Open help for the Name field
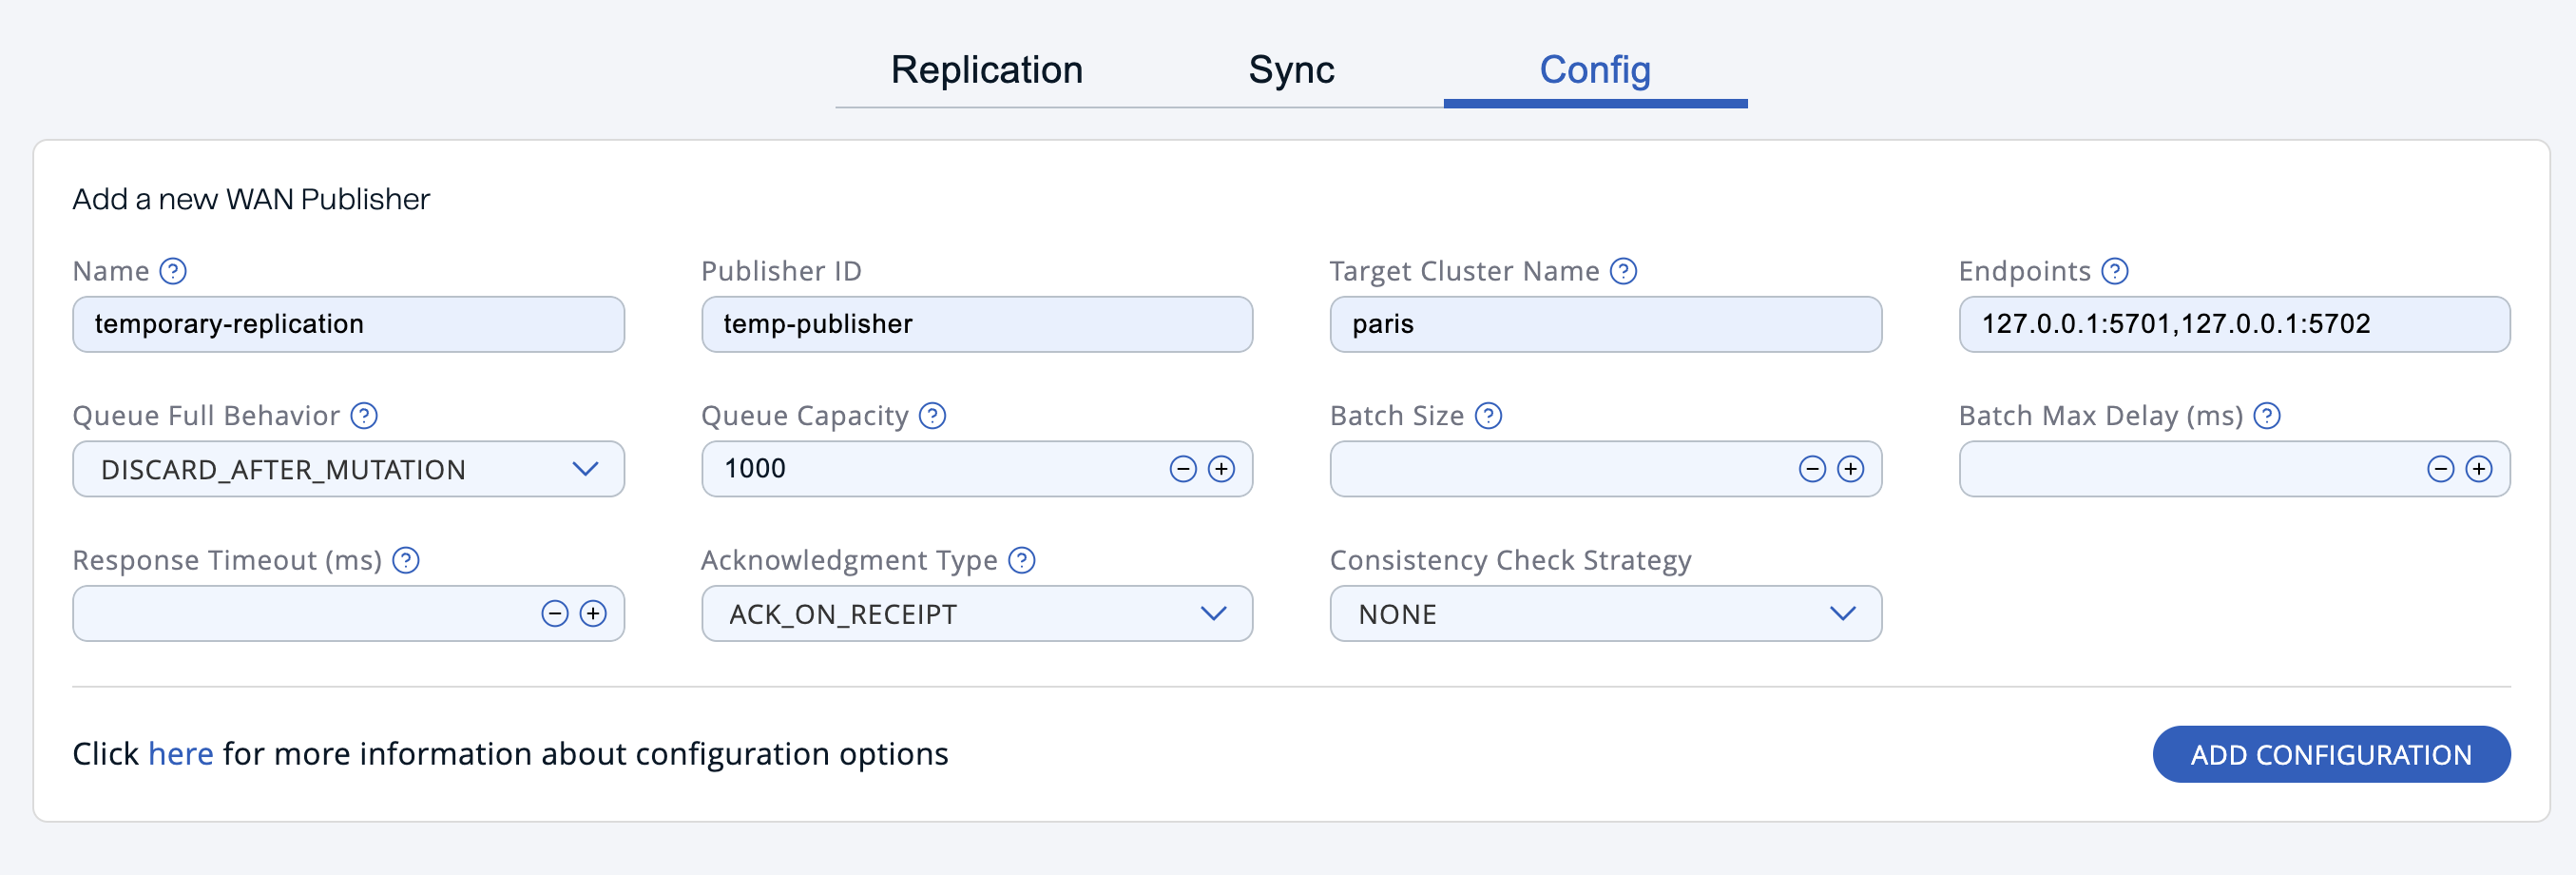The width and height of the screenshot is (2576, 875). click(x=172, y=269)
